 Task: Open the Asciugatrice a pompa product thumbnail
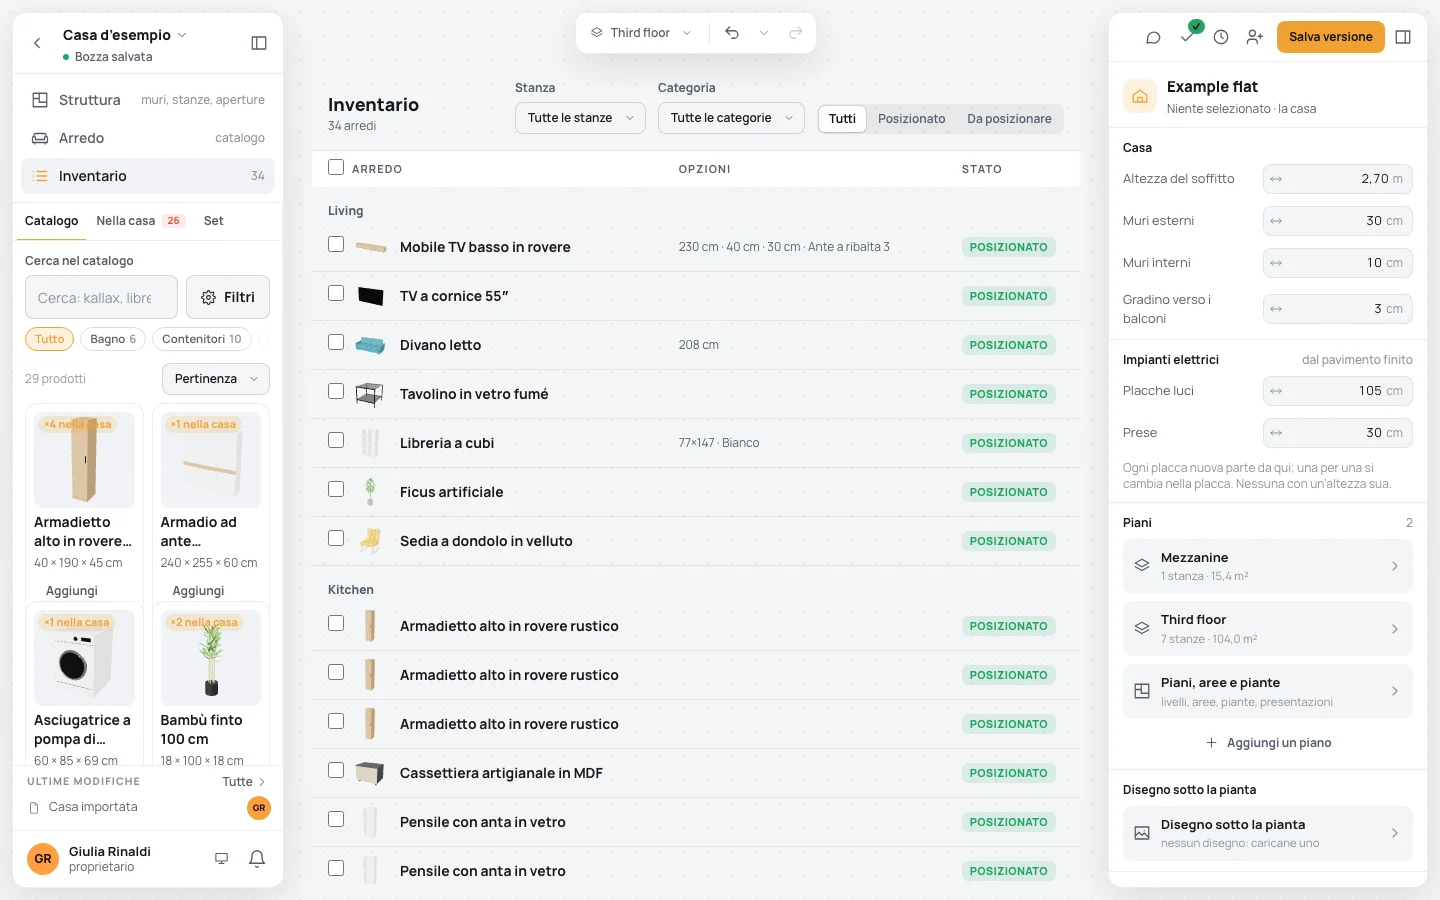point(84,658)
